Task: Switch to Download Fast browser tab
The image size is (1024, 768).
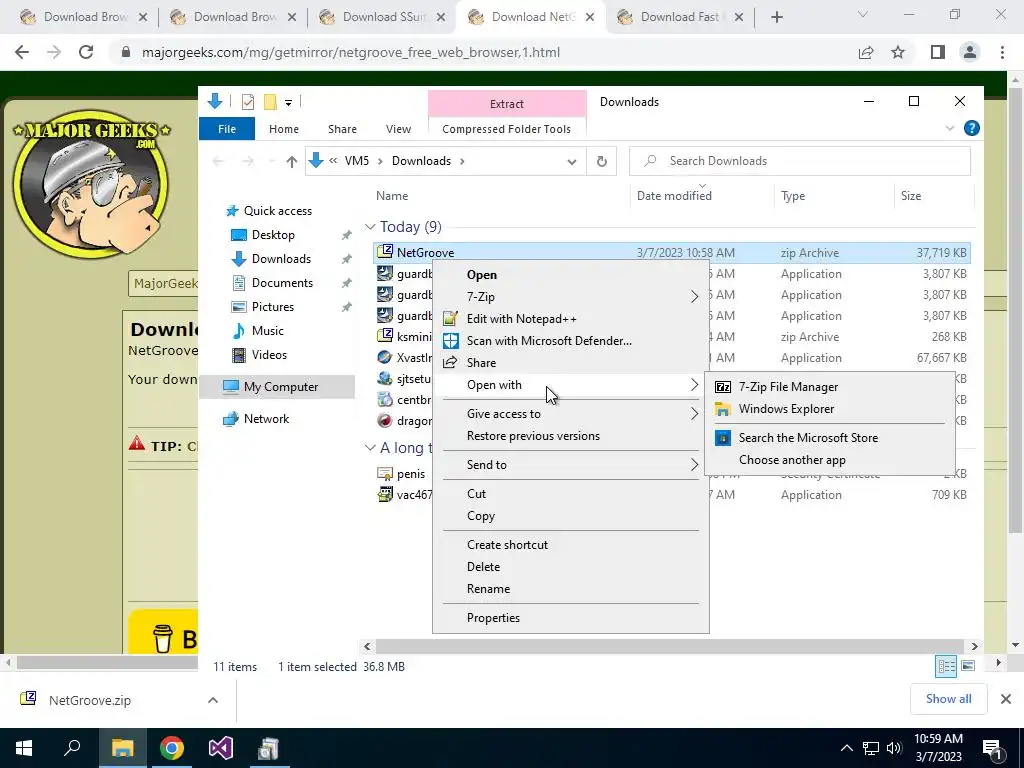Action: pos(680,17)
